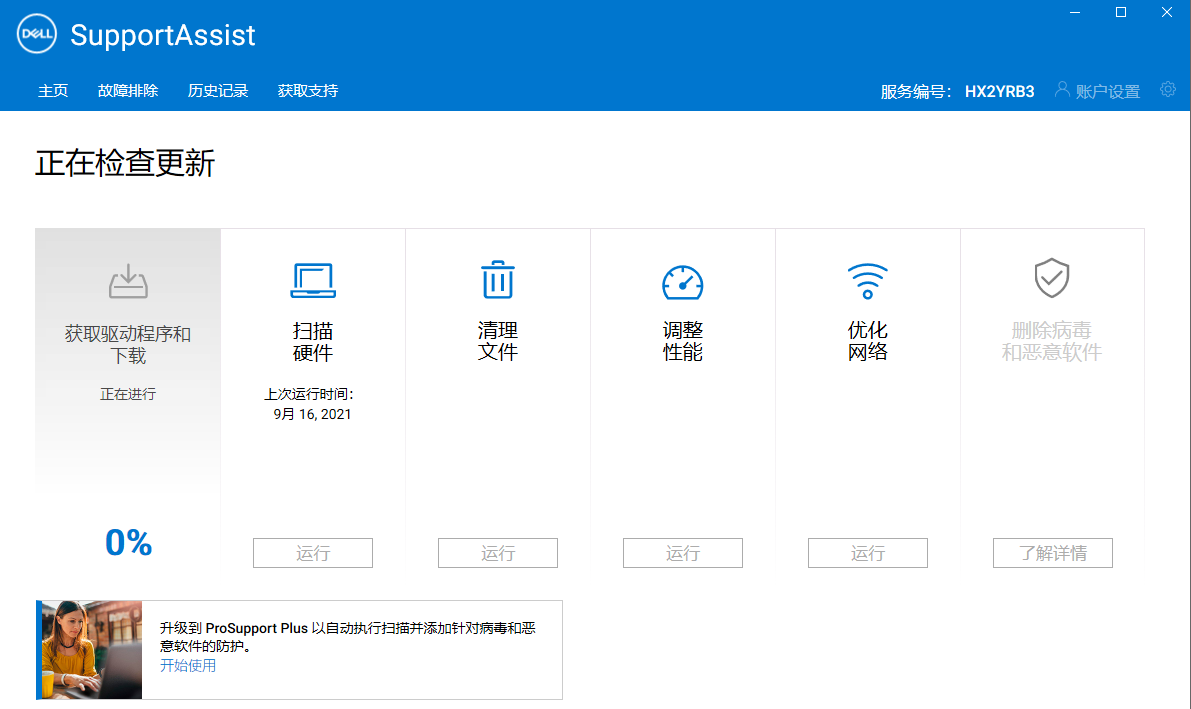This screenshot has height=709, width=1191.
Task: Click the laptop scan hardware icon
Action: [x=313, y=280]
